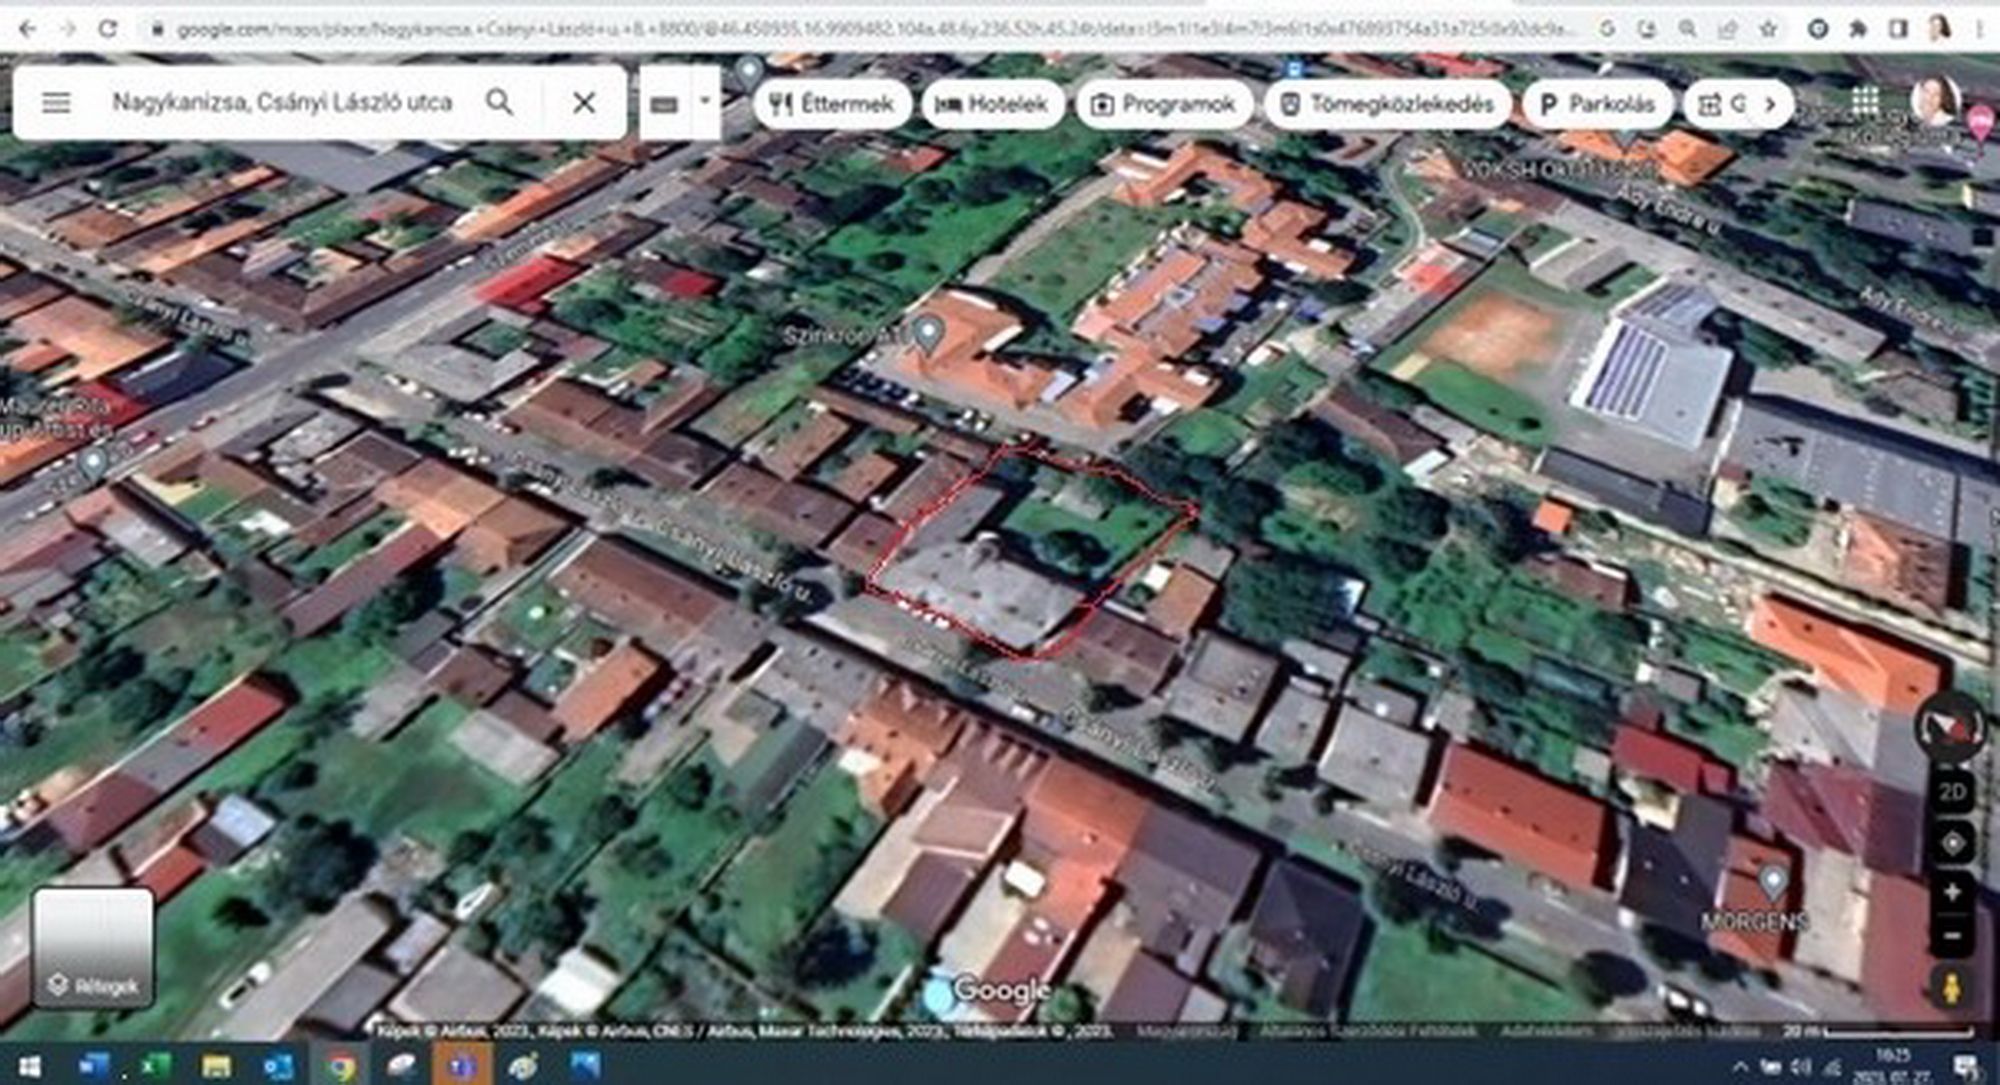Select the Programok category chip
The width and height of the screenshot is (2000, 1085).
click(x=1163, y=104)
